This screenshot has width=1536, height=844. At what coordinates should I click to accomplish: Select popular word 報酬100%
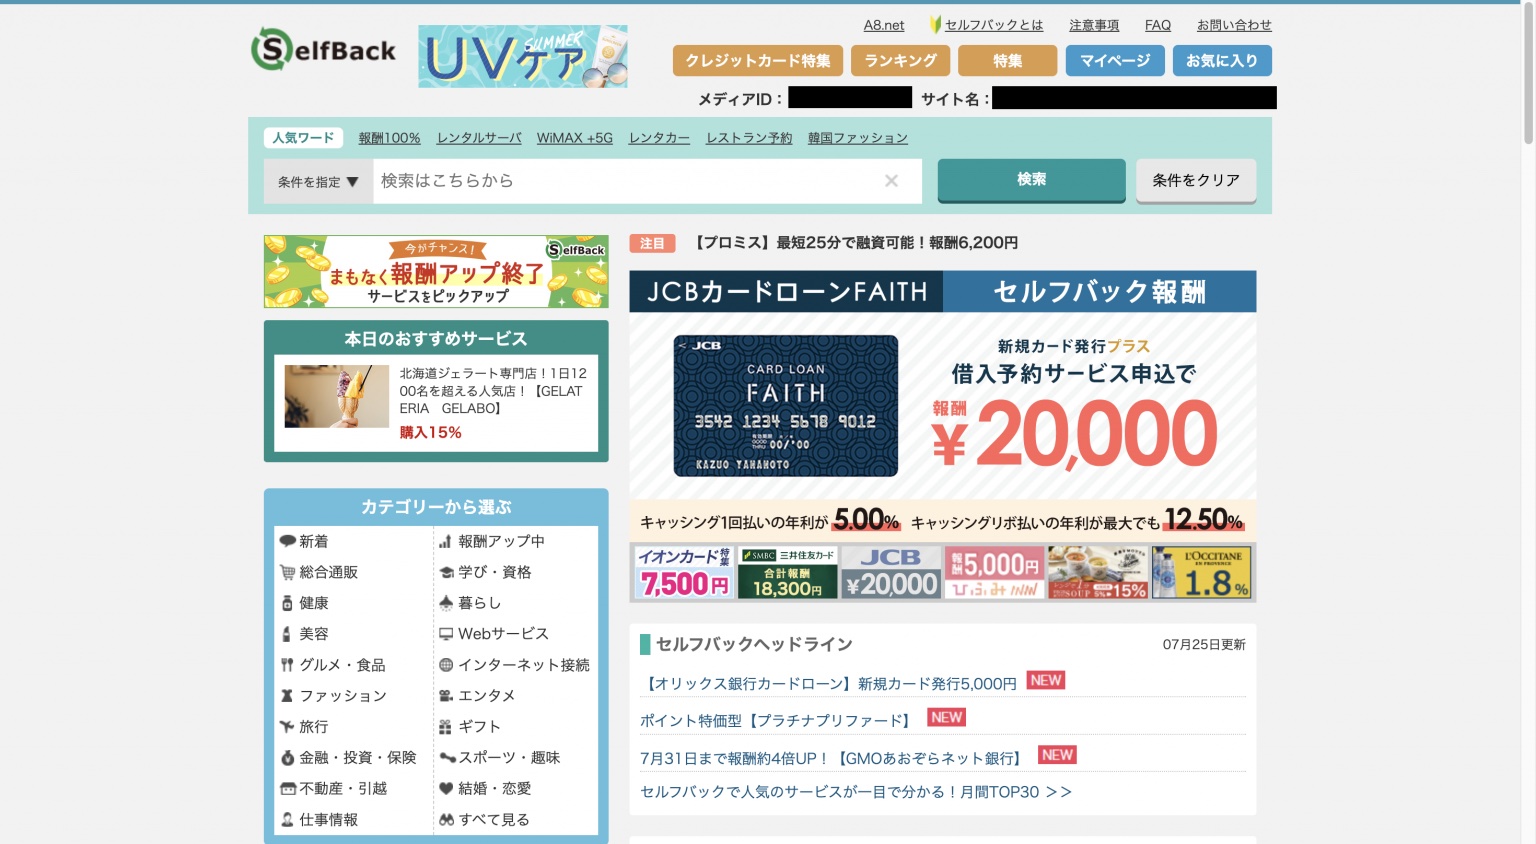[389, 138]
